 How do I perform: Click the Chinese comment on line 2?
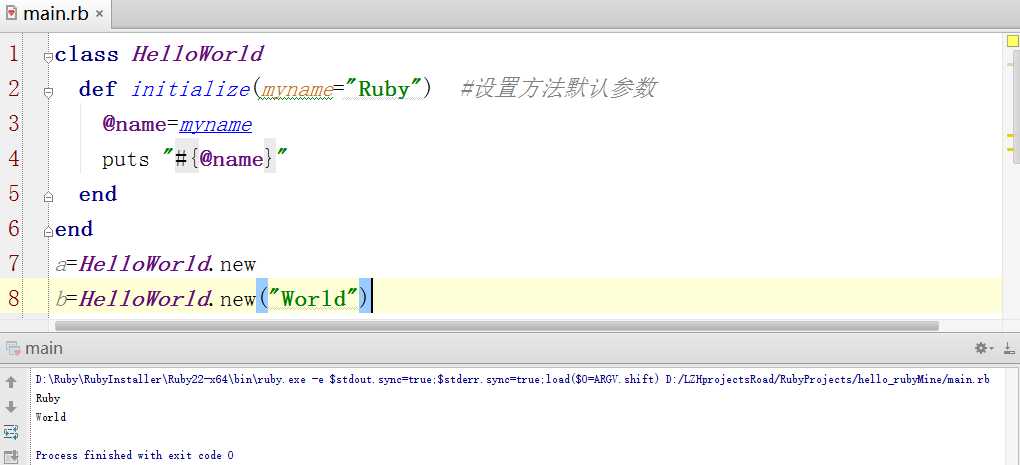[x=558, y=88]
